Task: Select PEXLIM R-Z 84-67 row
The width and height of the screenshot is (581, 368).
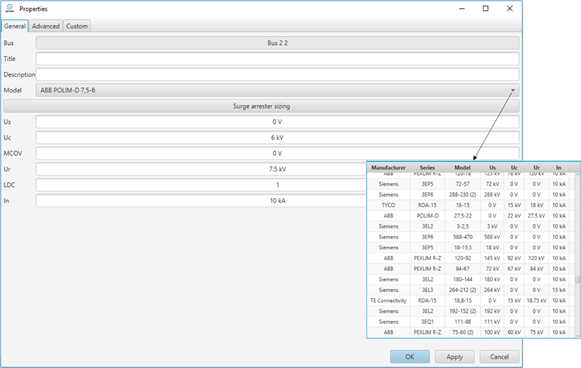Action: (471, 269)
